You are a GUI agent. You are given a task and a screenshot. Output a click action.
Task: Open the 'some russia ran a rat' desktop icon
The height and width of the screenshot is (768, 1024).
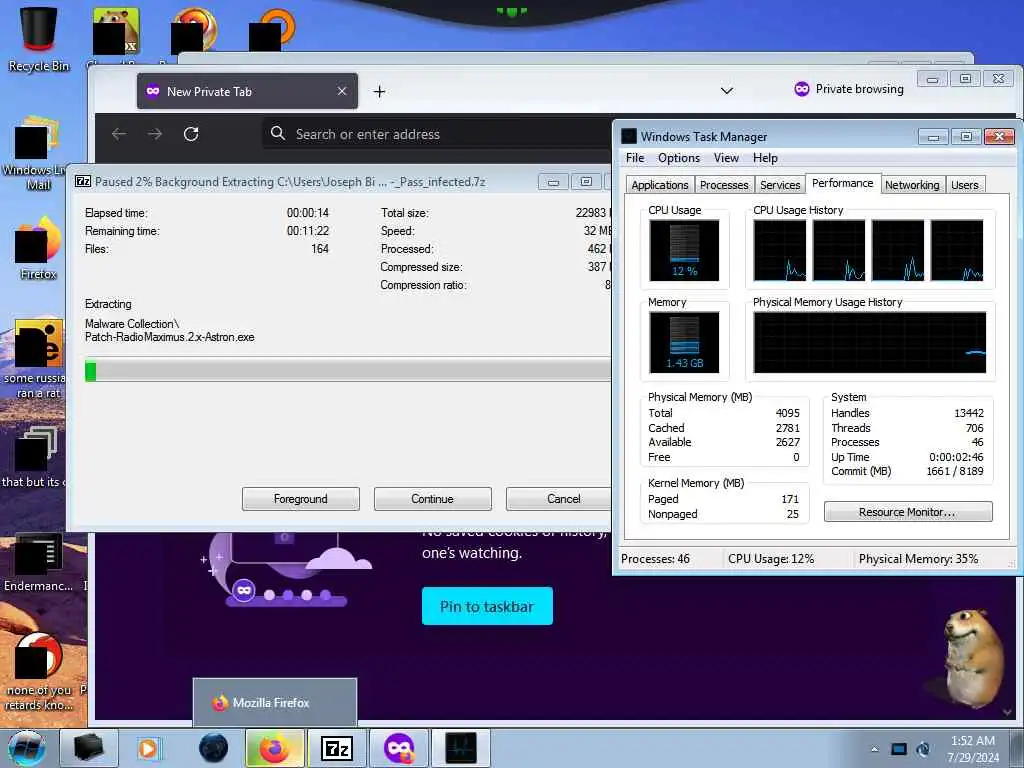(36, 359)
